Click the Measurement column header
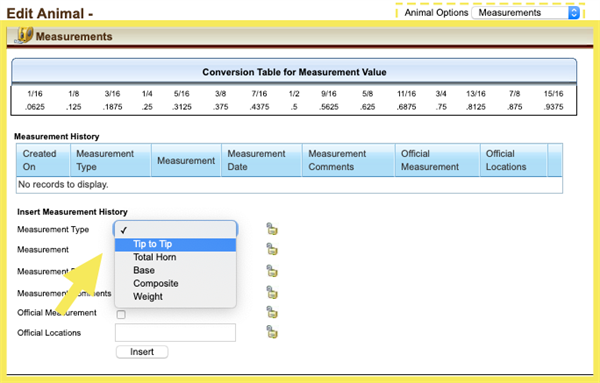The width and height of the screenshot is (600, 383). click(186, 160)
